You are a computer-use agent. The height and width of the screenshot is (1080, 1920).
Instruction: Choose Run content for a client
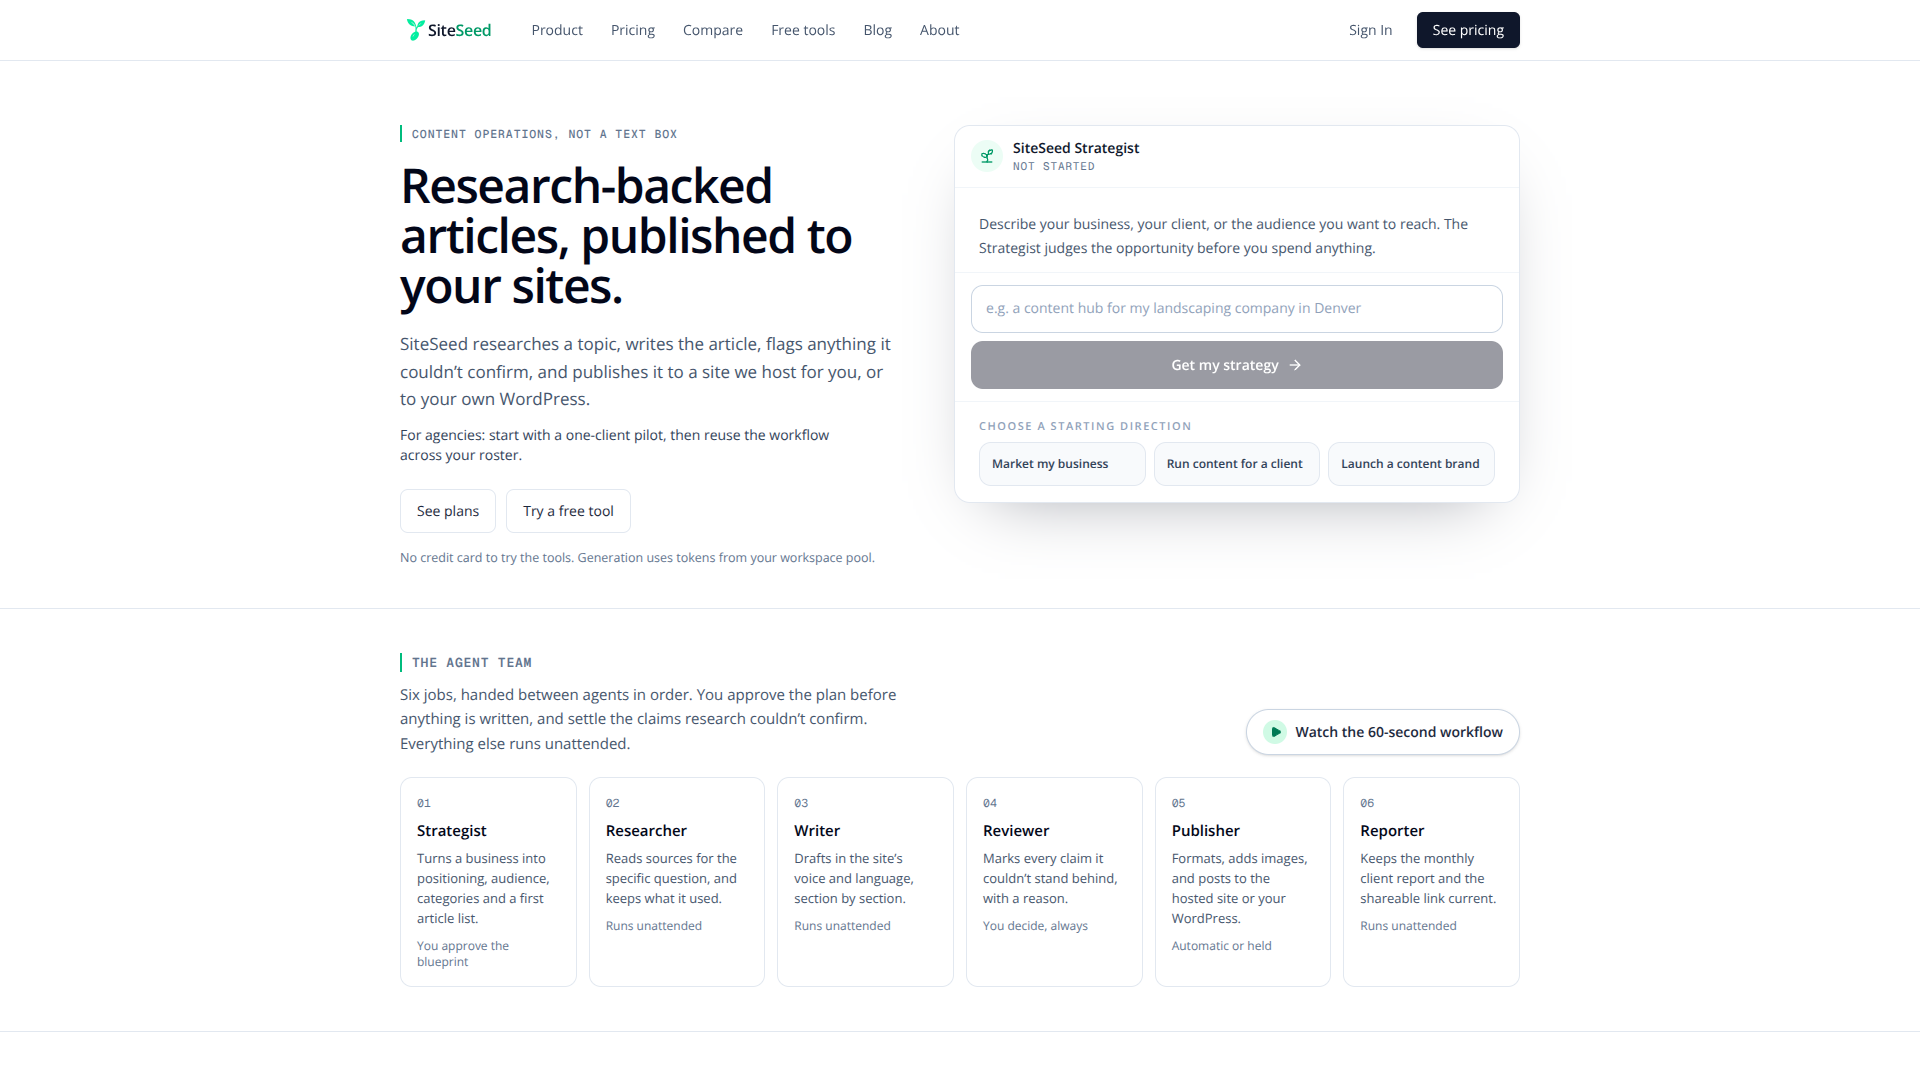pos(1237,464)
